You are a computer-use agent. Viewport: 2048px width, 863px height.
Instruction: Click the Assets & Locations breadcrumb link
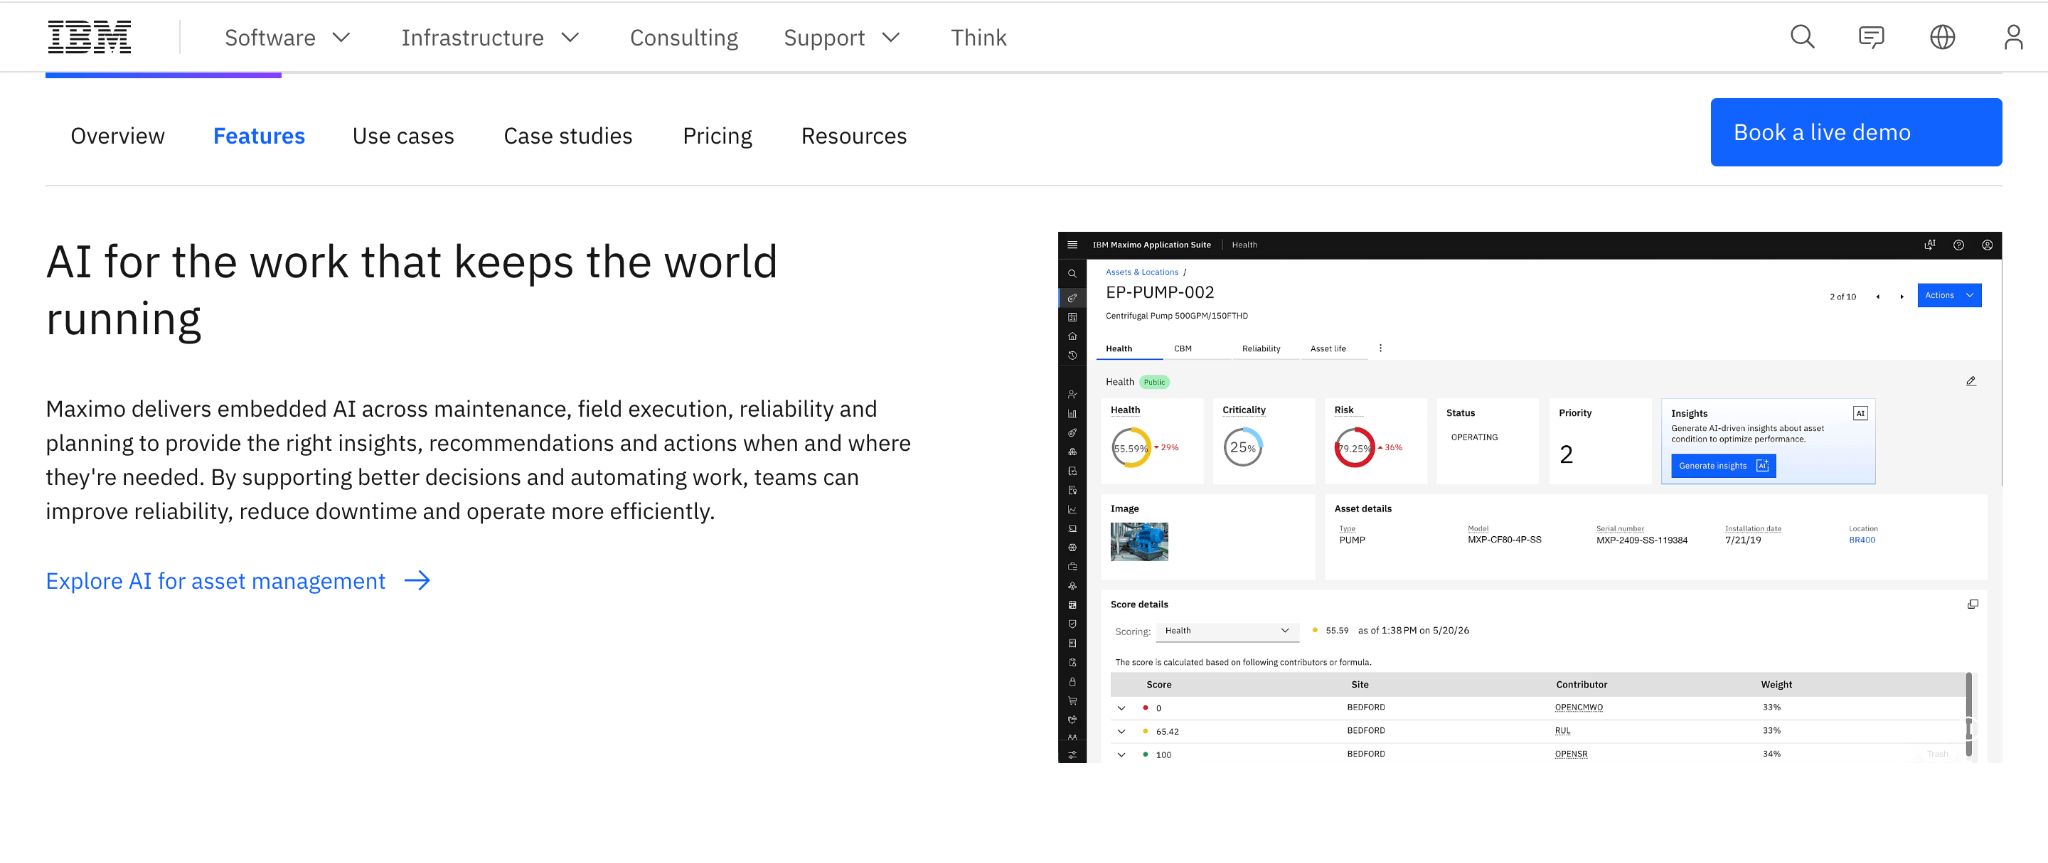tap(1142, 272)
